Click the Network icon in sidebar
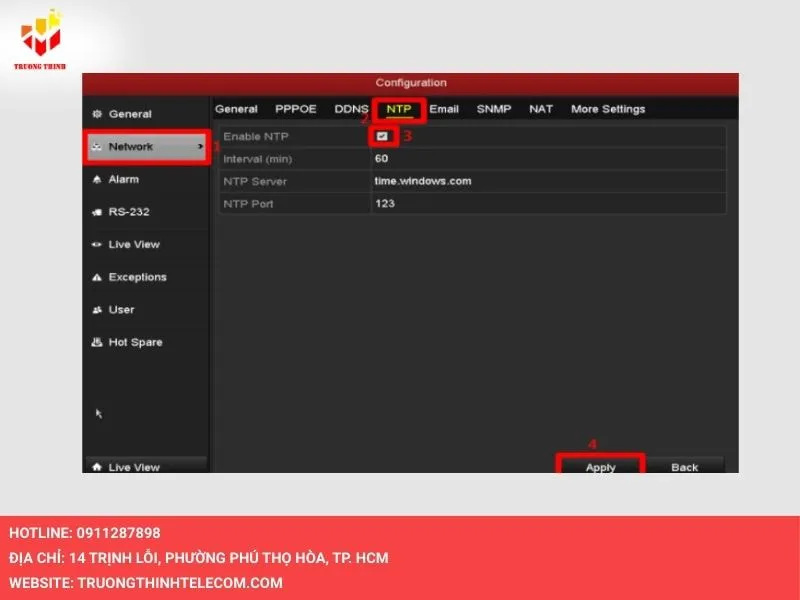Viewport: 800px width, 600px height. pos(97,147)
